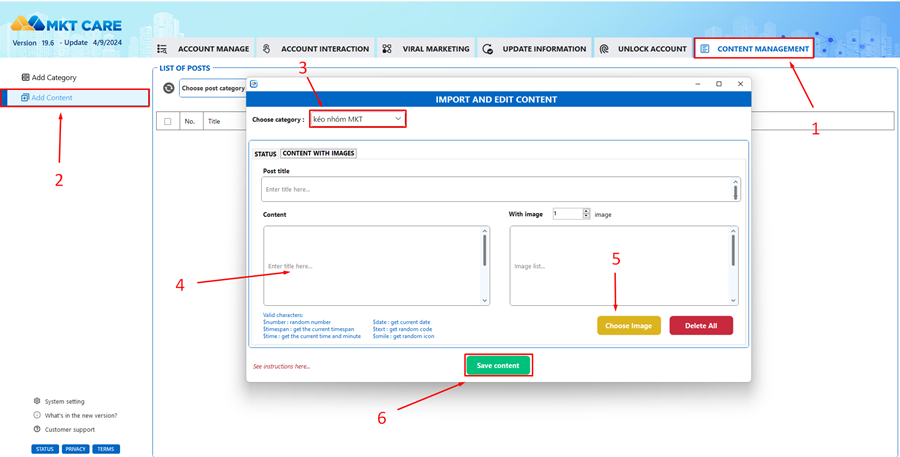
Task: Click the Update Information refresh icon
Action: click(487, 49)
